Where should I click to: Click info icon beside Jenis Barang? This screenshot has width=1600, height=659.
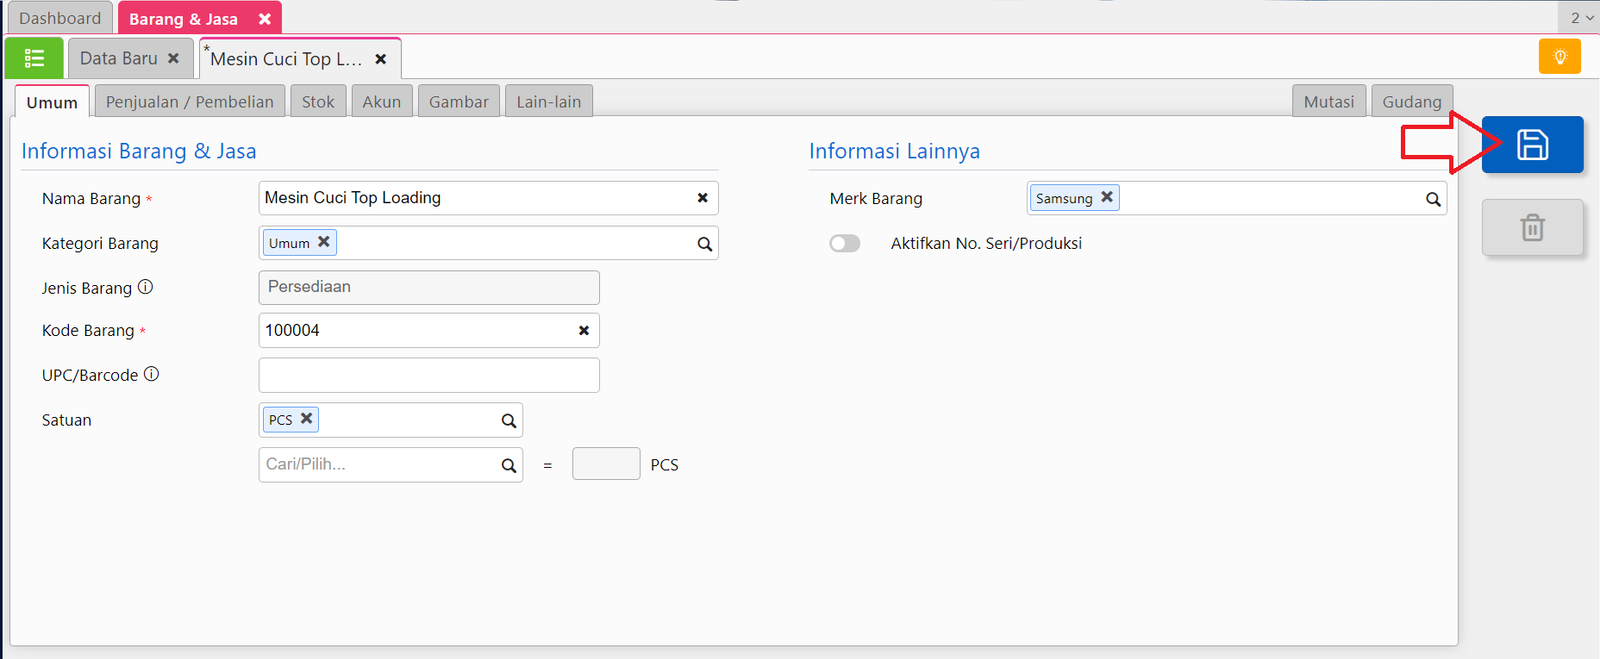[146, 287]
